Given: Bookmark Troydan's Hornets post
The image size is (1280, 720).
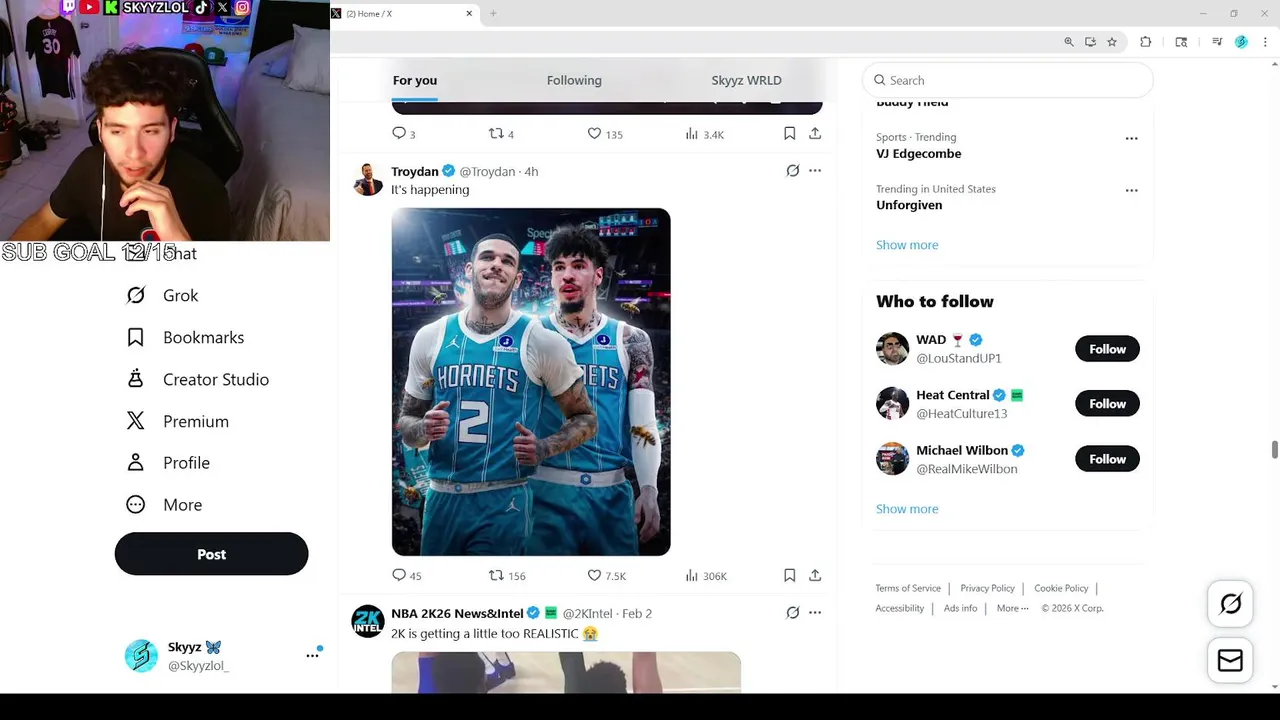Looking at the screenshot, I should tap(789, 575).
